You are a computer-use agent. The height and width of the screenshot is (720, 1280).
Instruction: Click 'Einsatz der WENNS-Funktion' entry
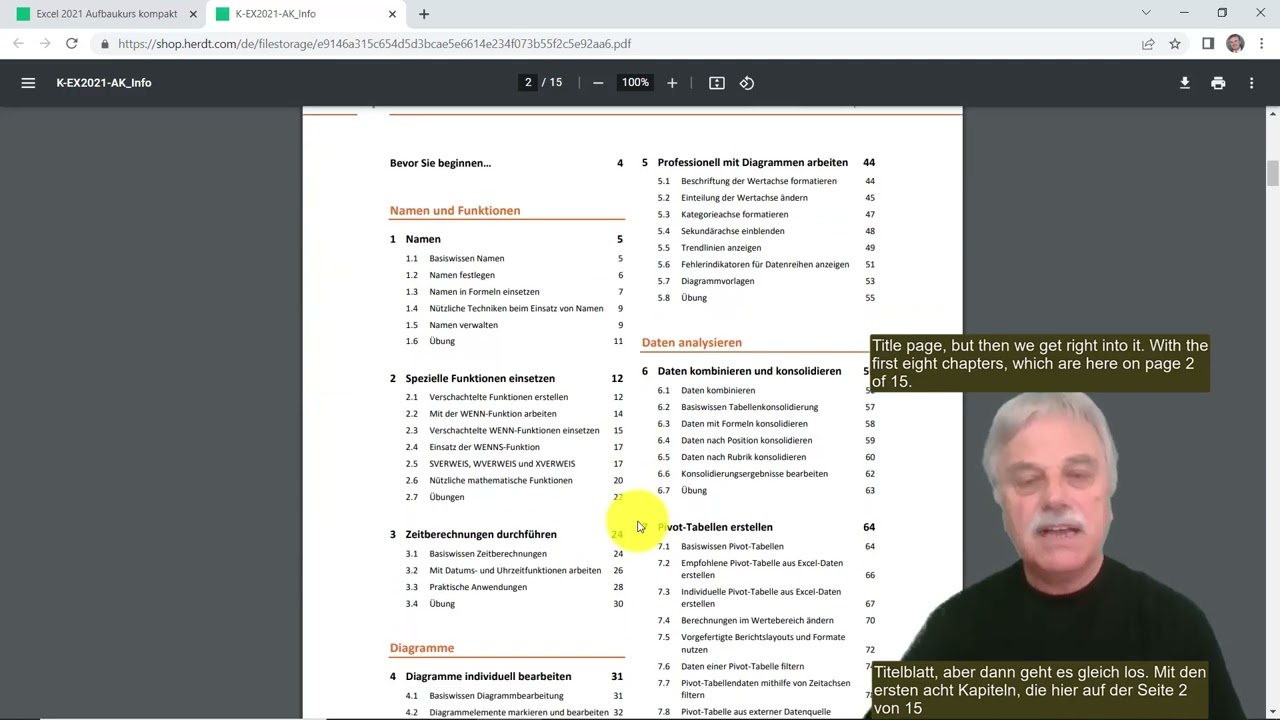(484, 447)
